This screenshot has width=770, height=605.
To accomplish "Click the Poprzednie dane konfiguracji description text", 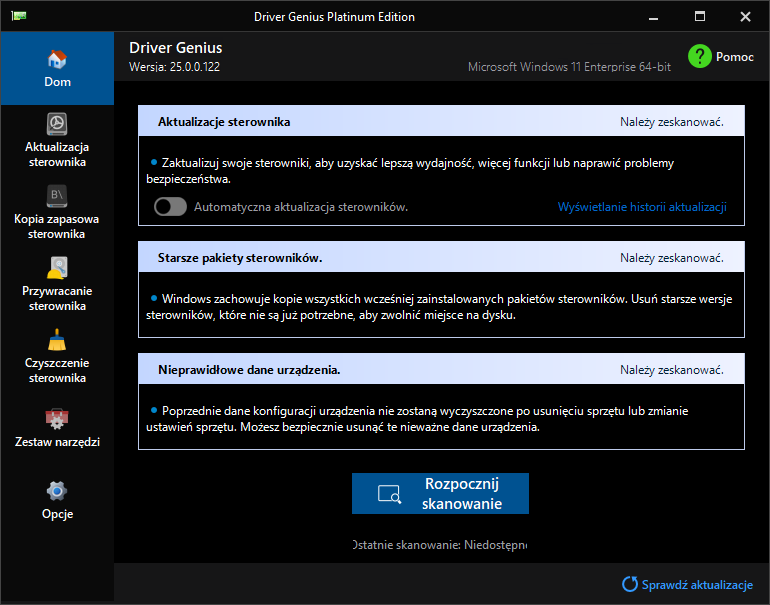I will tap(417, 419).
